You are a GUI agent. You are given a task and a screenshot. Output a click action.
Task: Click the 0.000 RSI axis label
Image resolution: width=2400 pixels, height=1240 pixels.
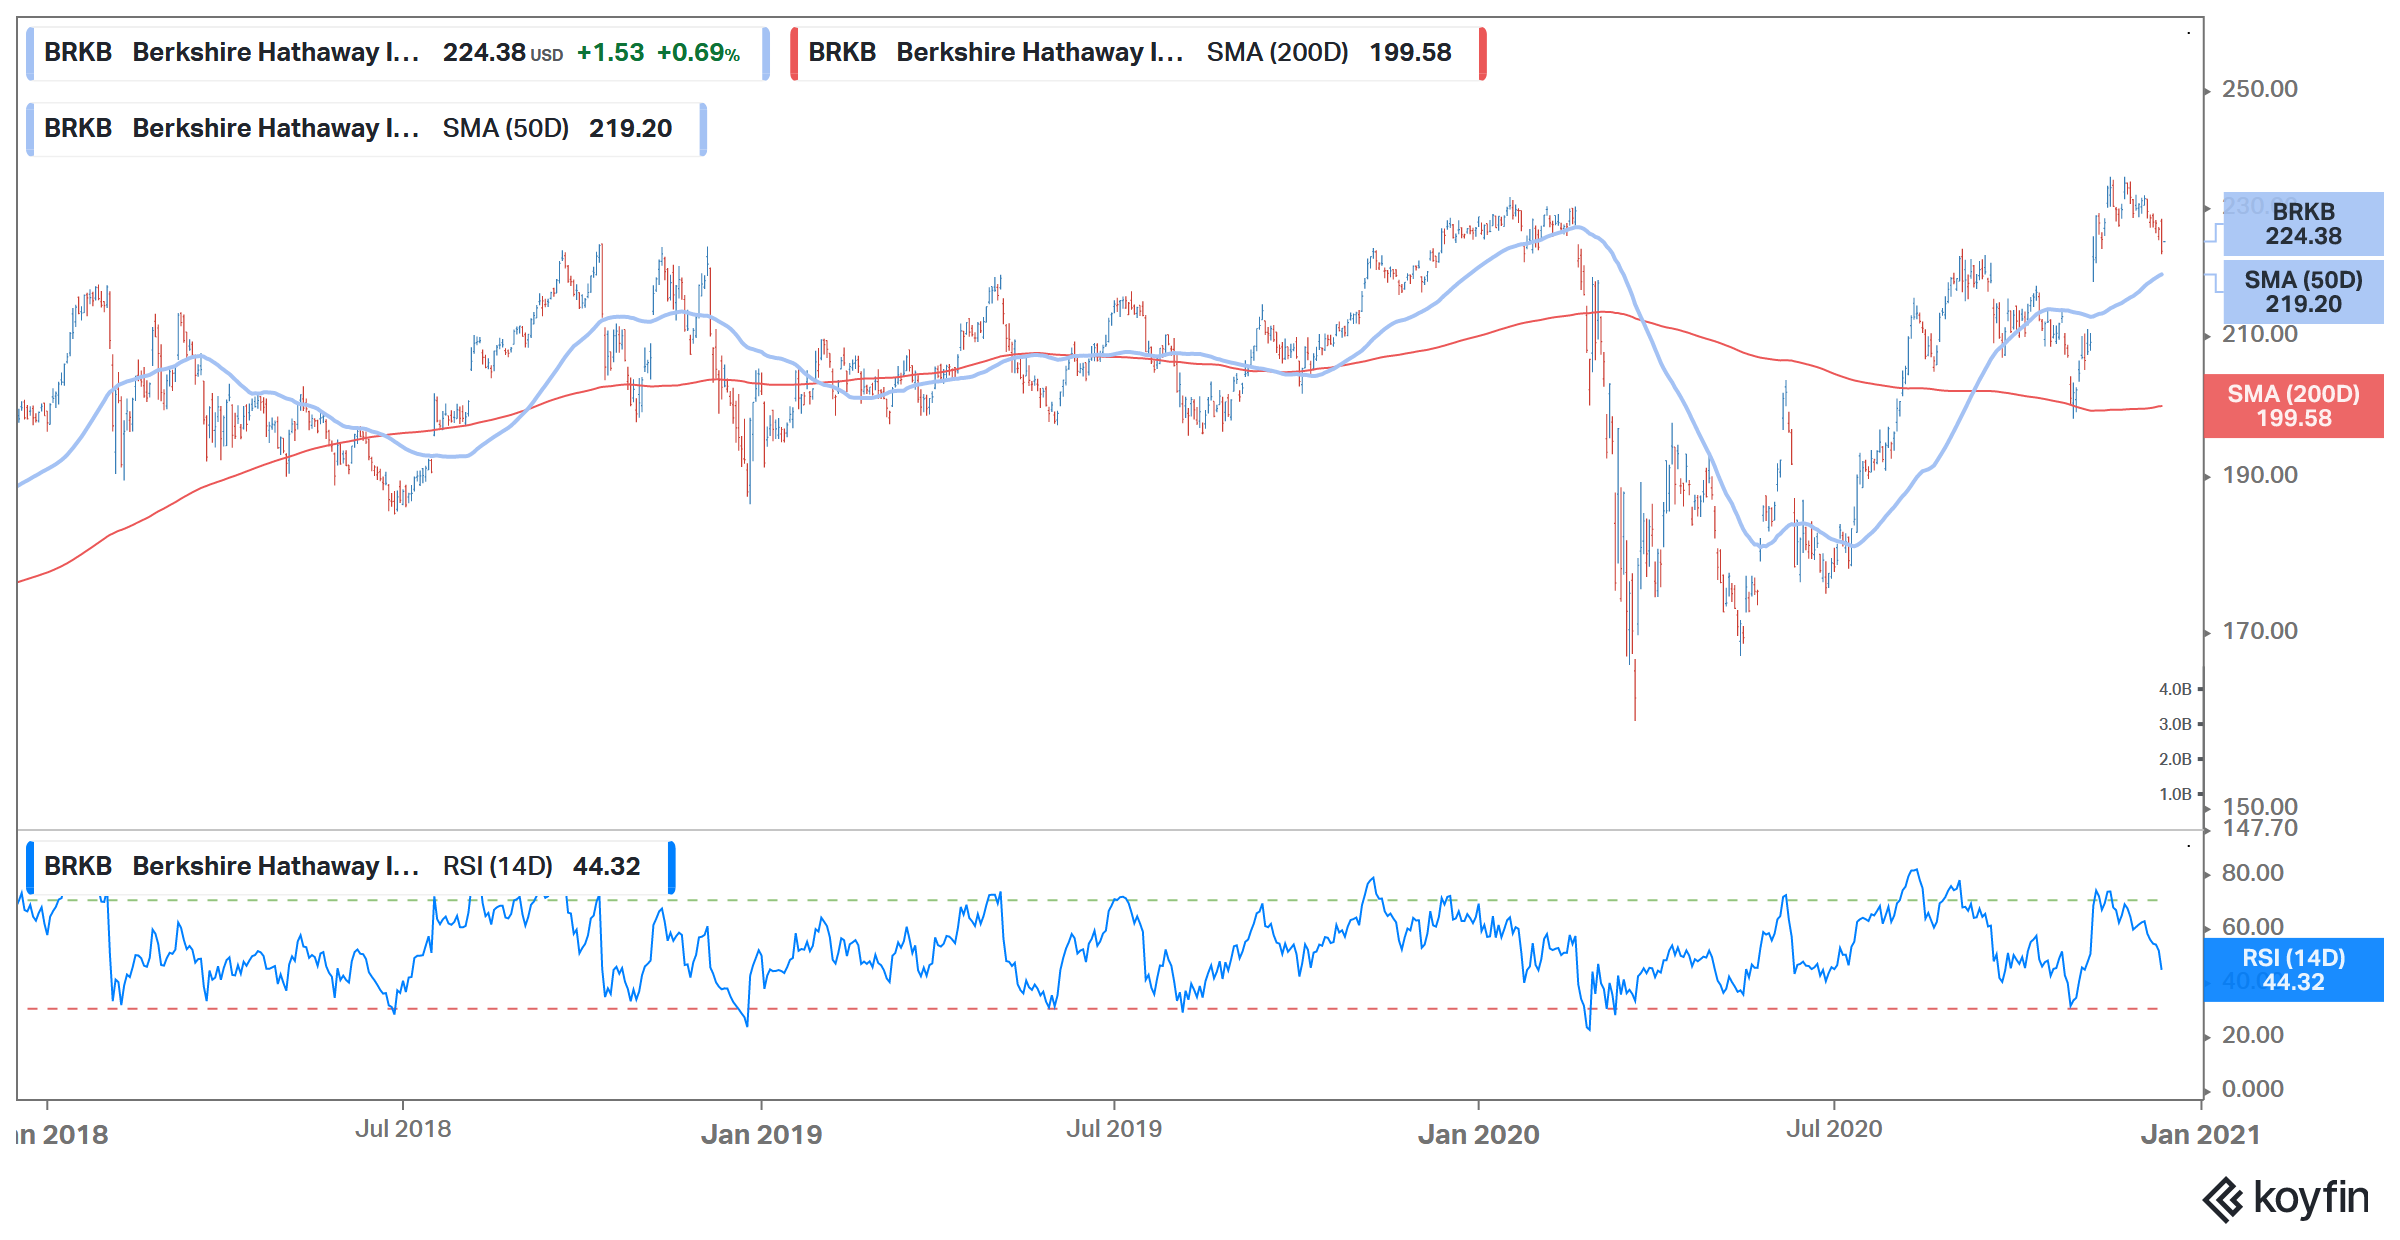2252,1089
